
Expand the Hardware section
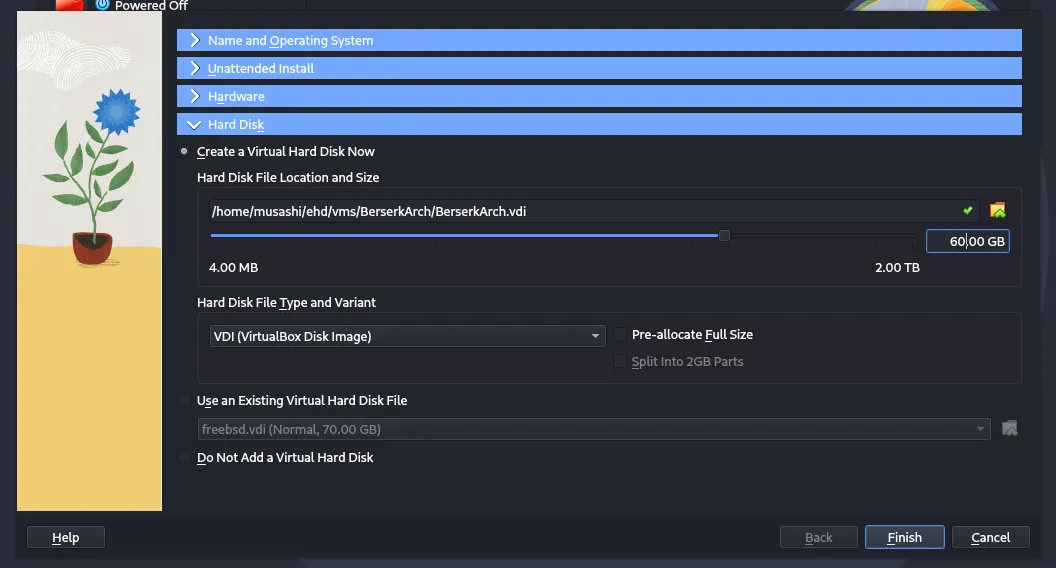(x=599, y=96)
